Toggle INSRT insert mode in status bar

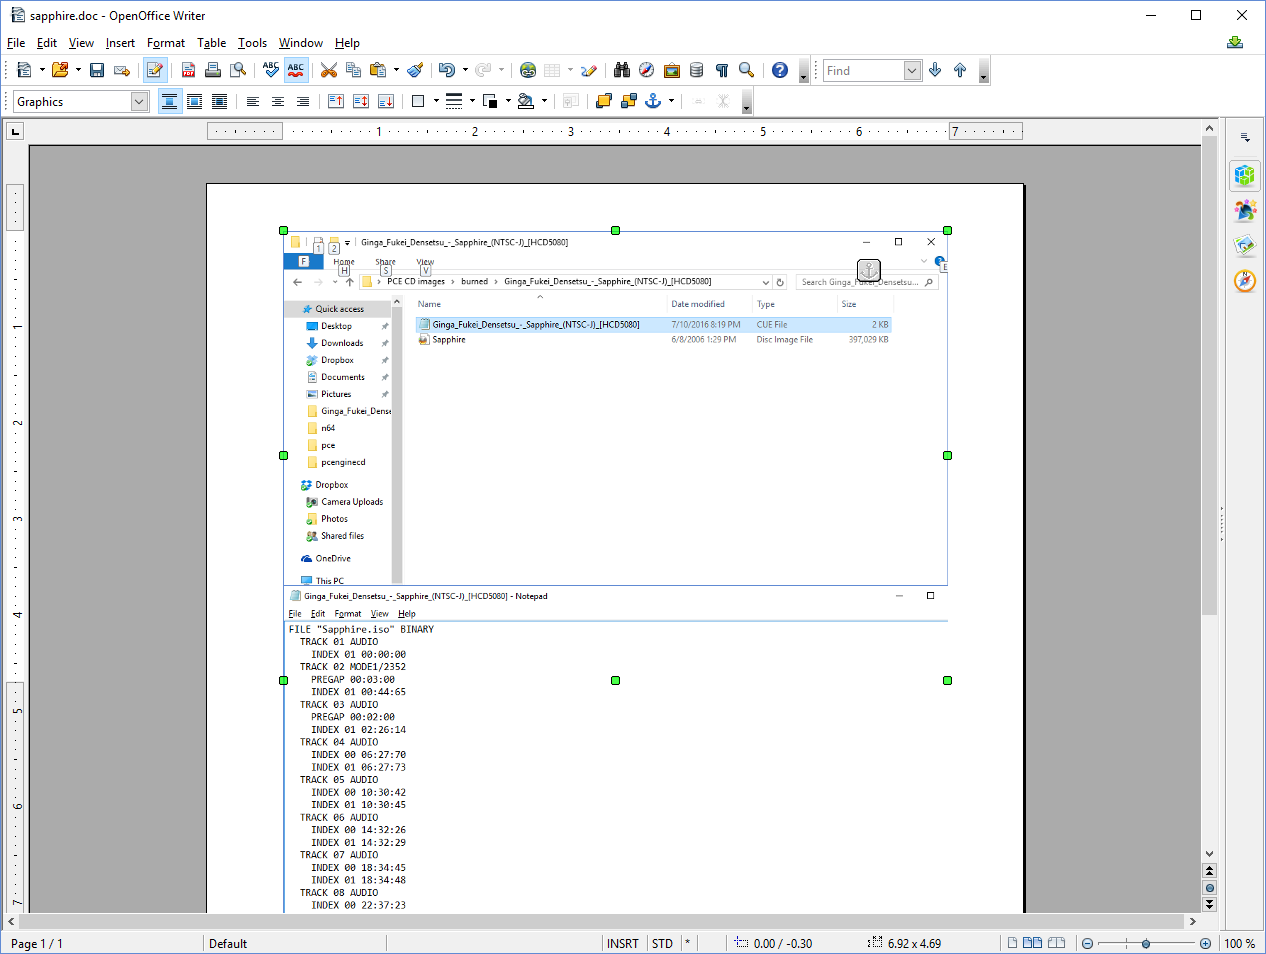(x=622, y=943)
